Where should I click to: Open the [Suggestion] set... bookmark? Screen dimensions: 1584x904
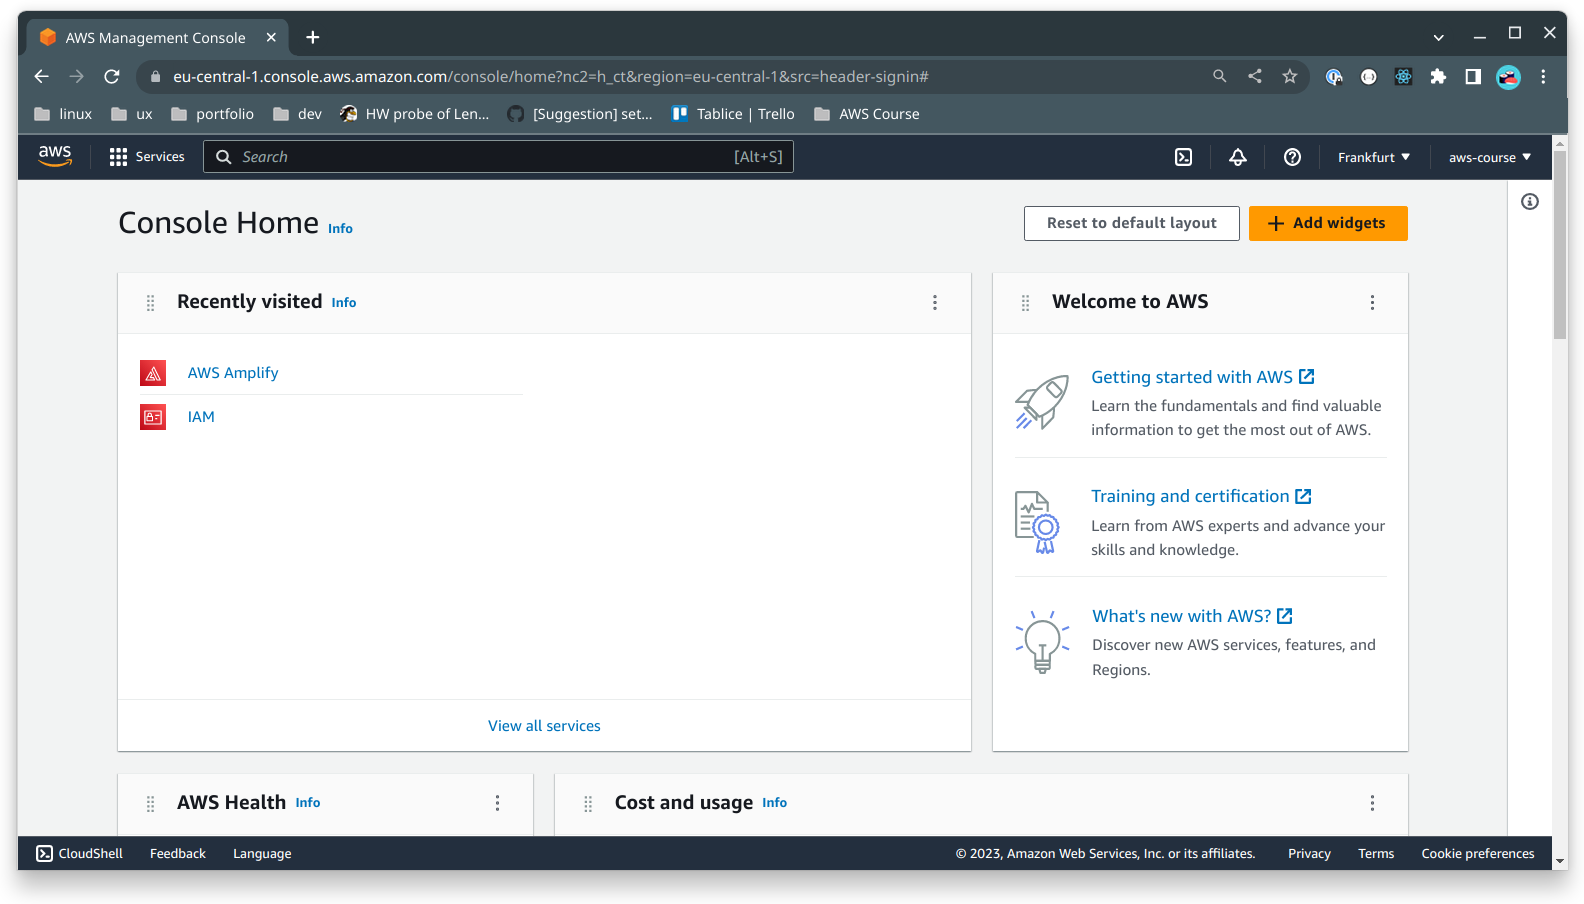(580, 114)
